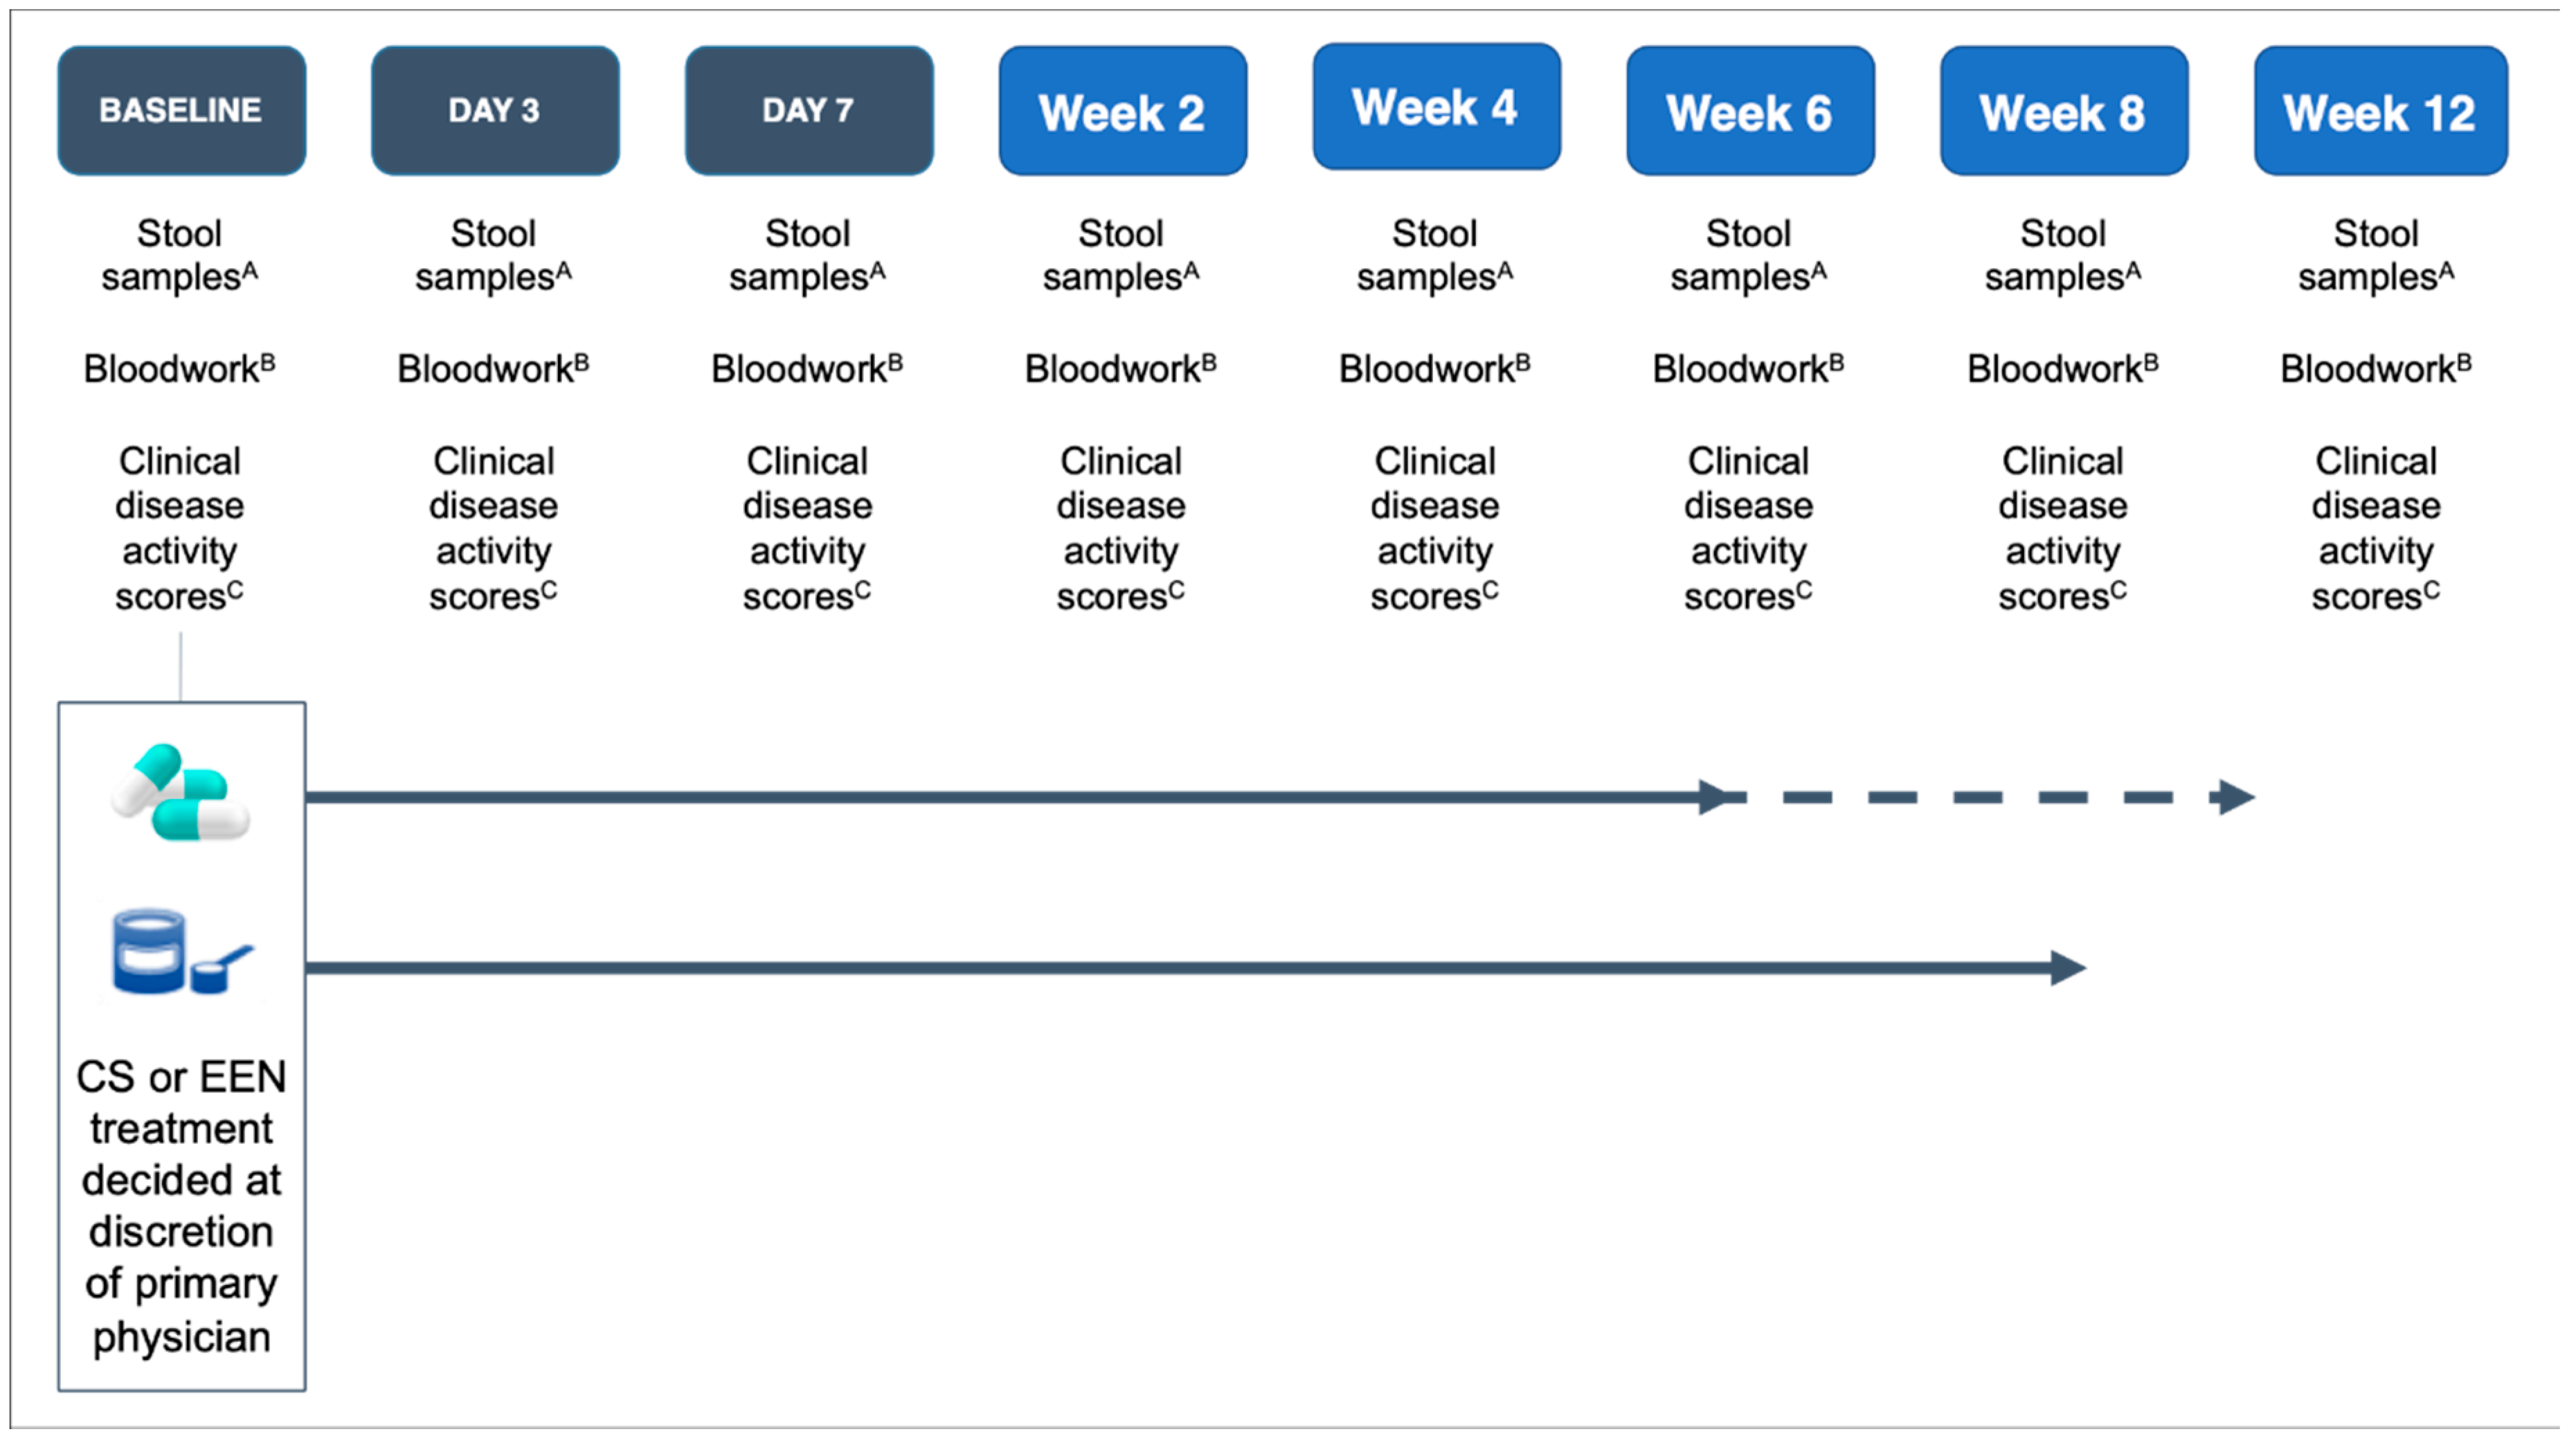
Task: Click the corticosteroid pills icon
Action: [x=181, y=793]
